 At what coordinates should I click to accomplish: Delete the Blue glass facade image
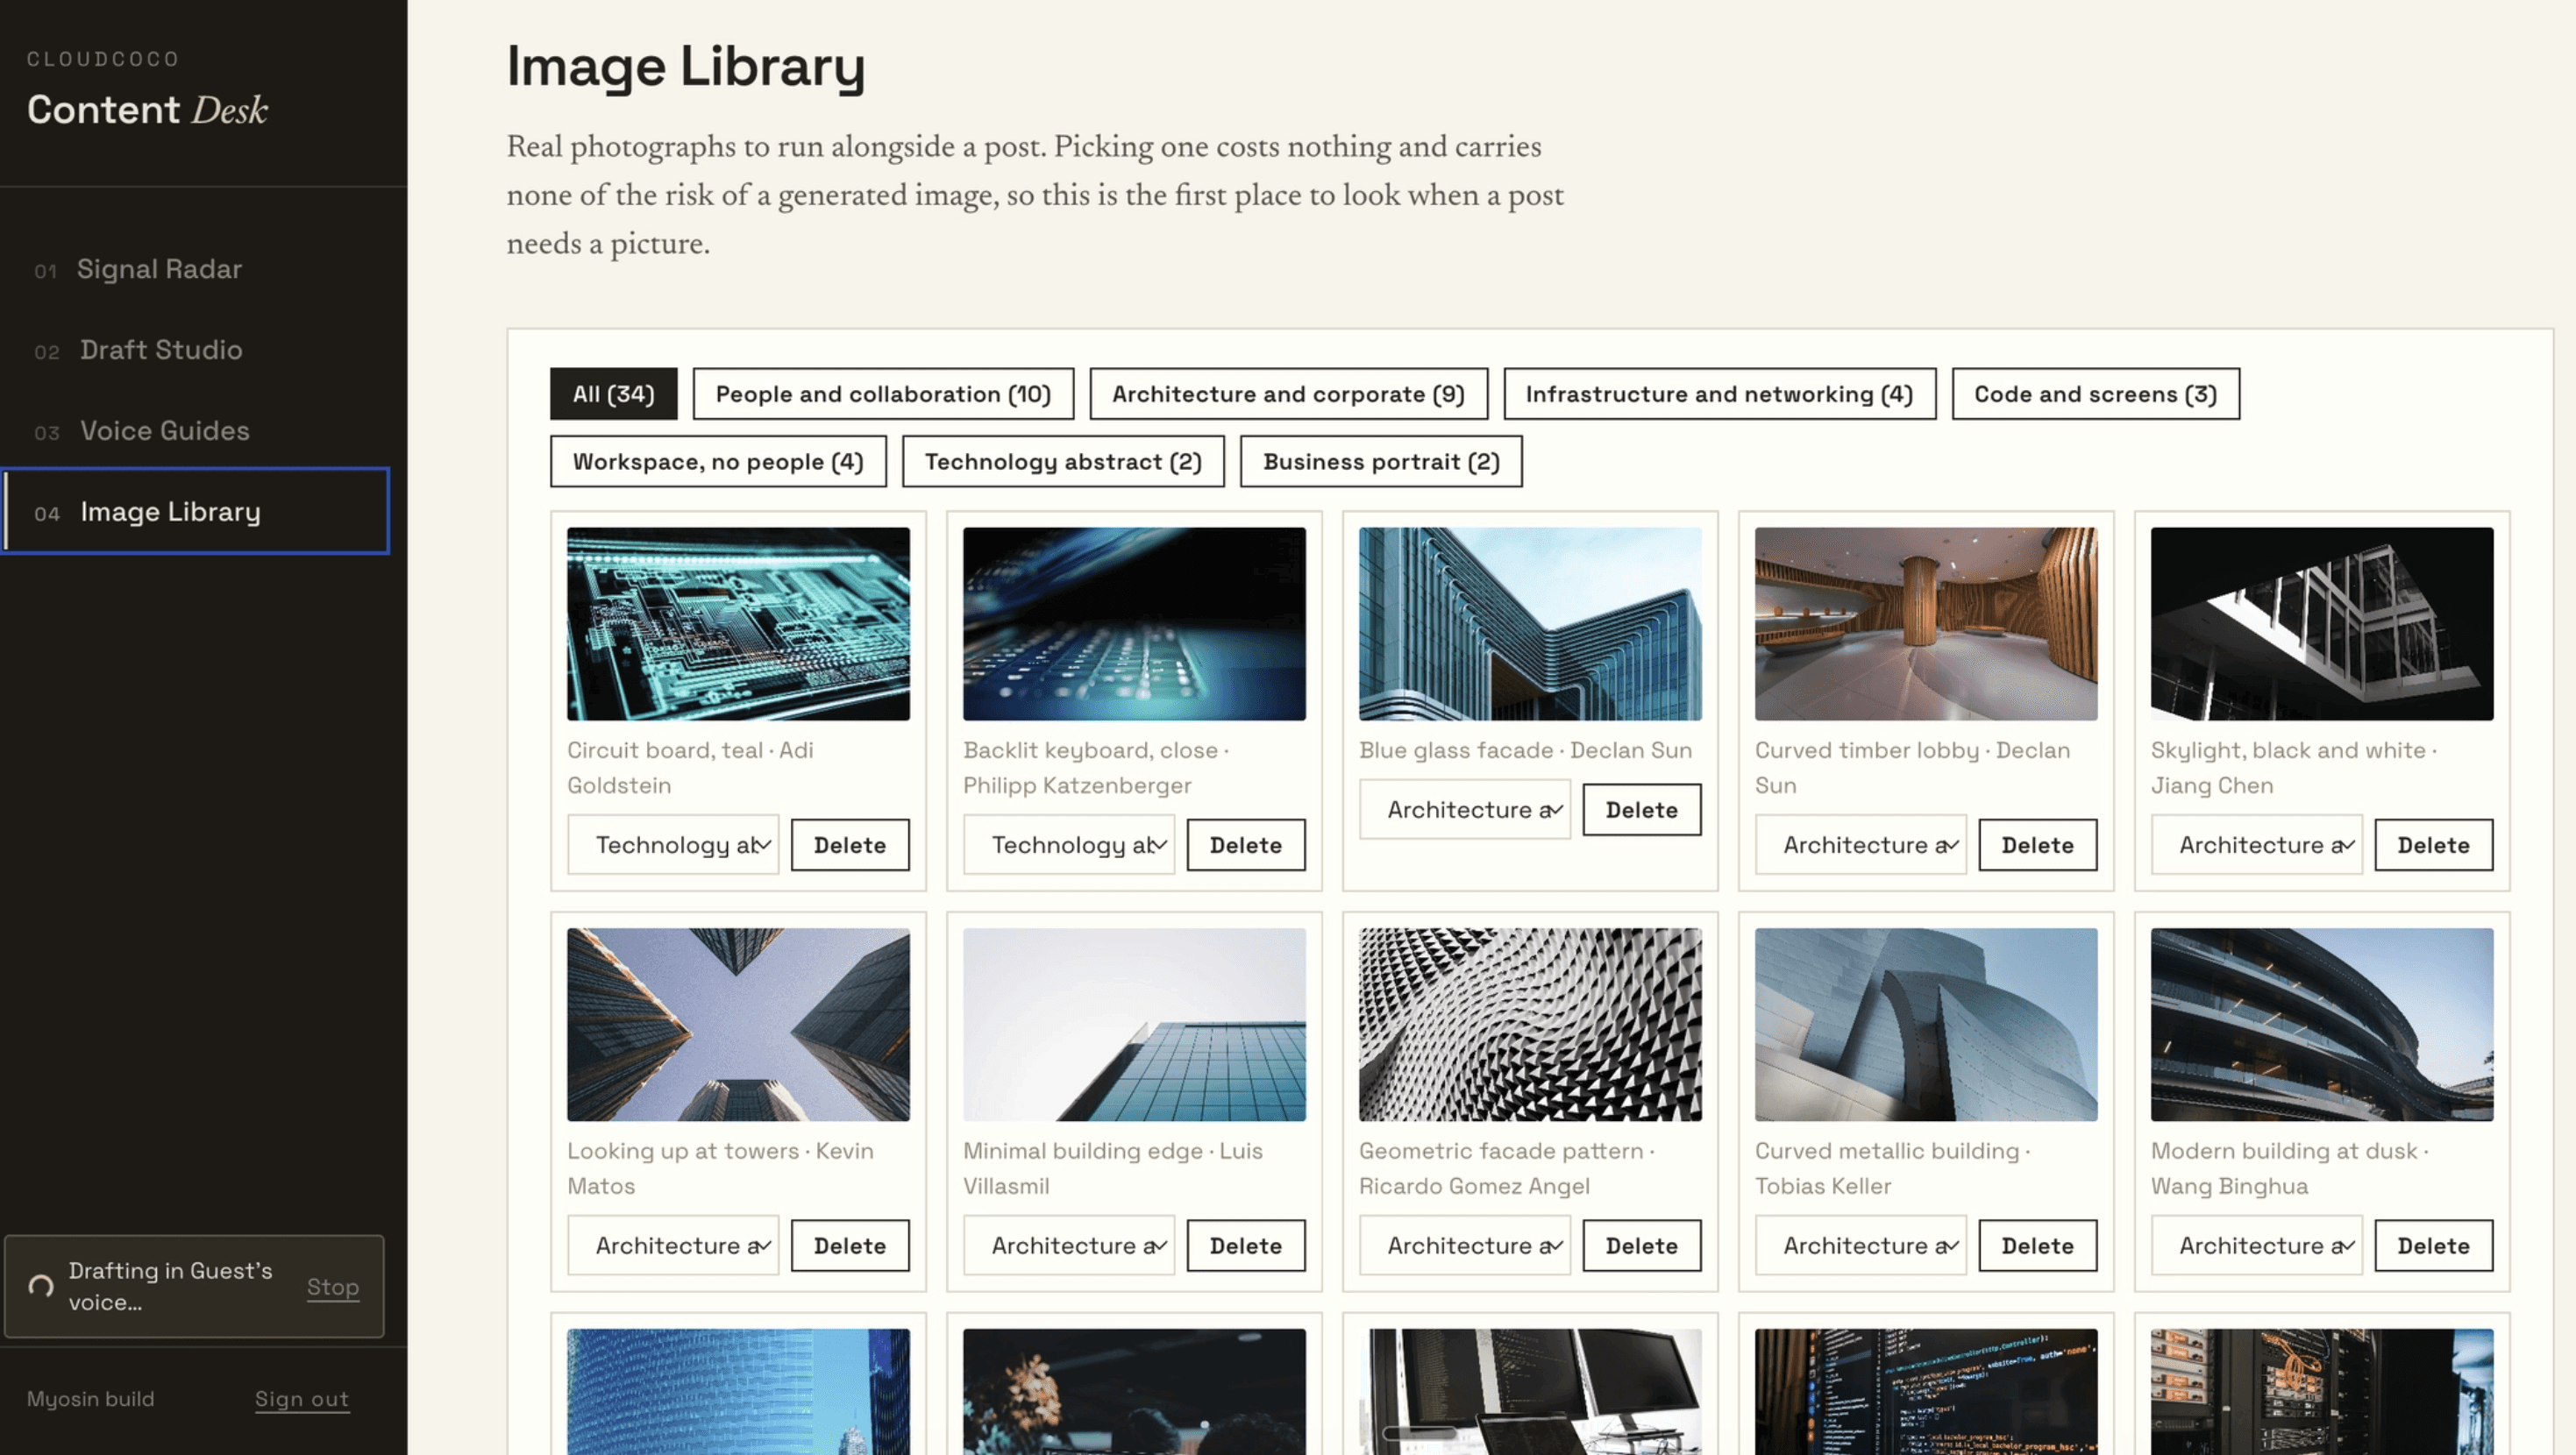coord(1642,810)
